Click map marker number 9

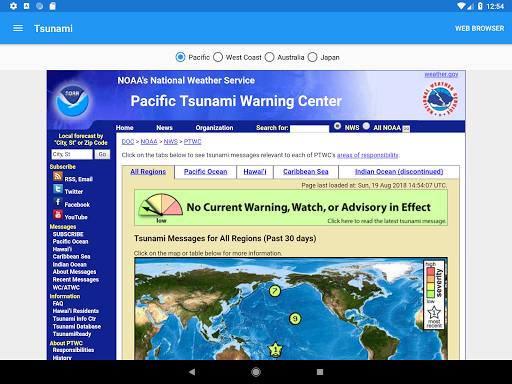pyautogui.click(x=295, y=319)
